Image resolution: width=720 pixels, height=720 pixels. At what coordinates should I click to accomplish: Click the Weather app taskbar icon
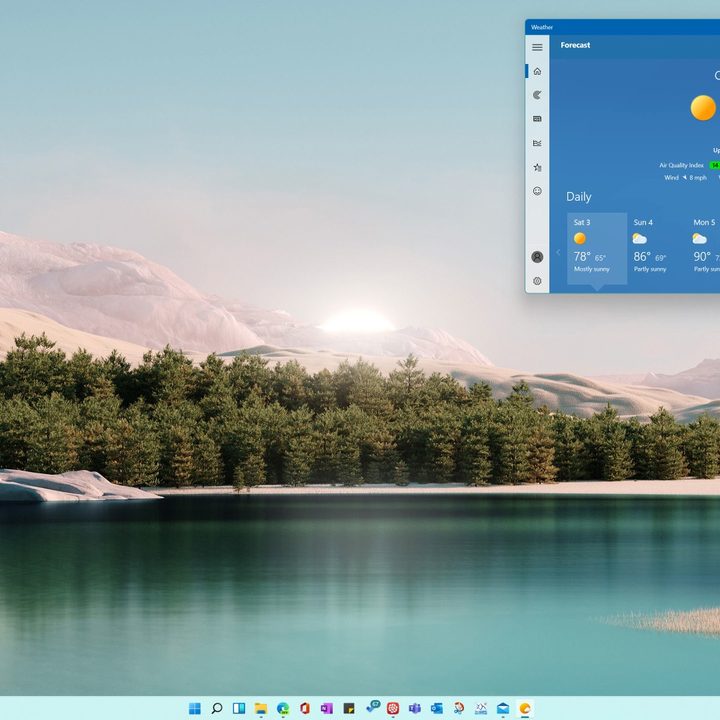525,708
